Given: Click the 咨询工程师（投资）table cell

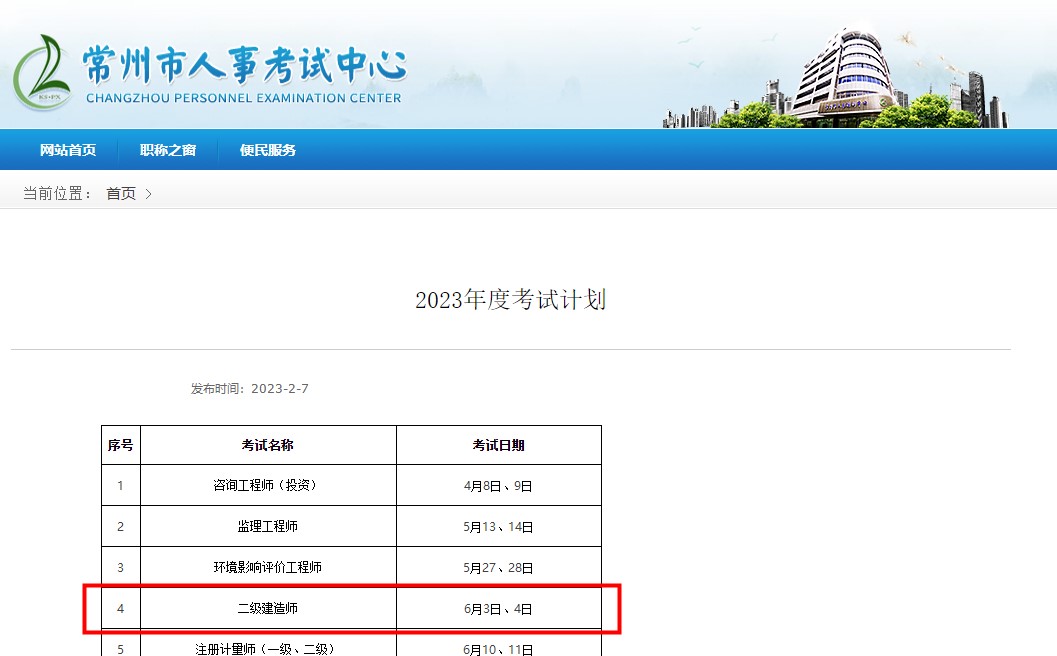Looking at the screenshot, I should (264, 485).
